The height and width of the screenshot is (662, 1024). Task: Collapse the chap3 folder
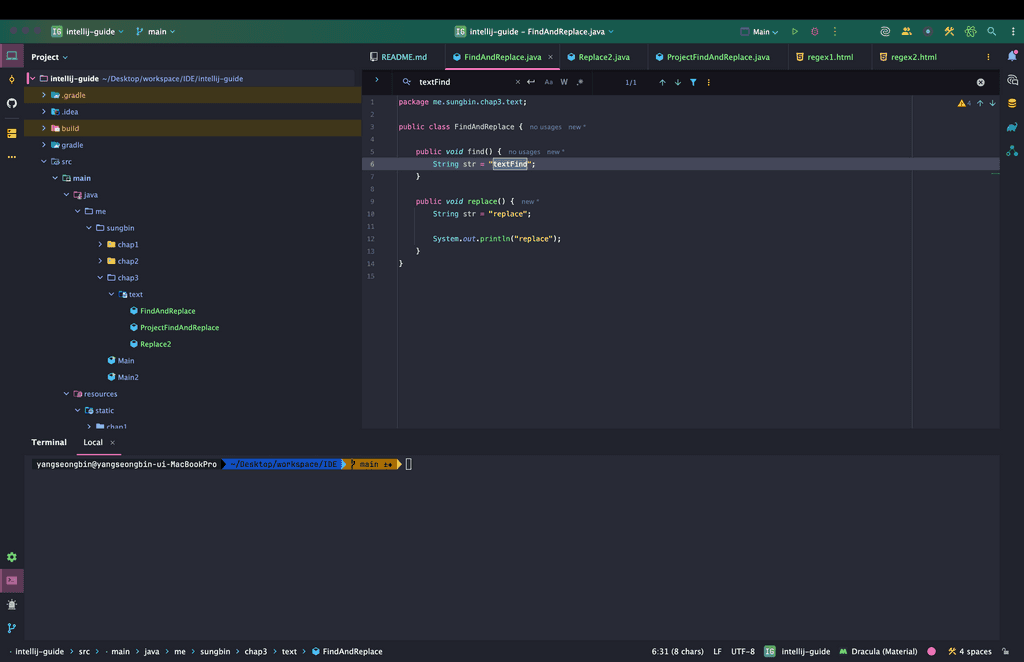[x=100, y=278]
